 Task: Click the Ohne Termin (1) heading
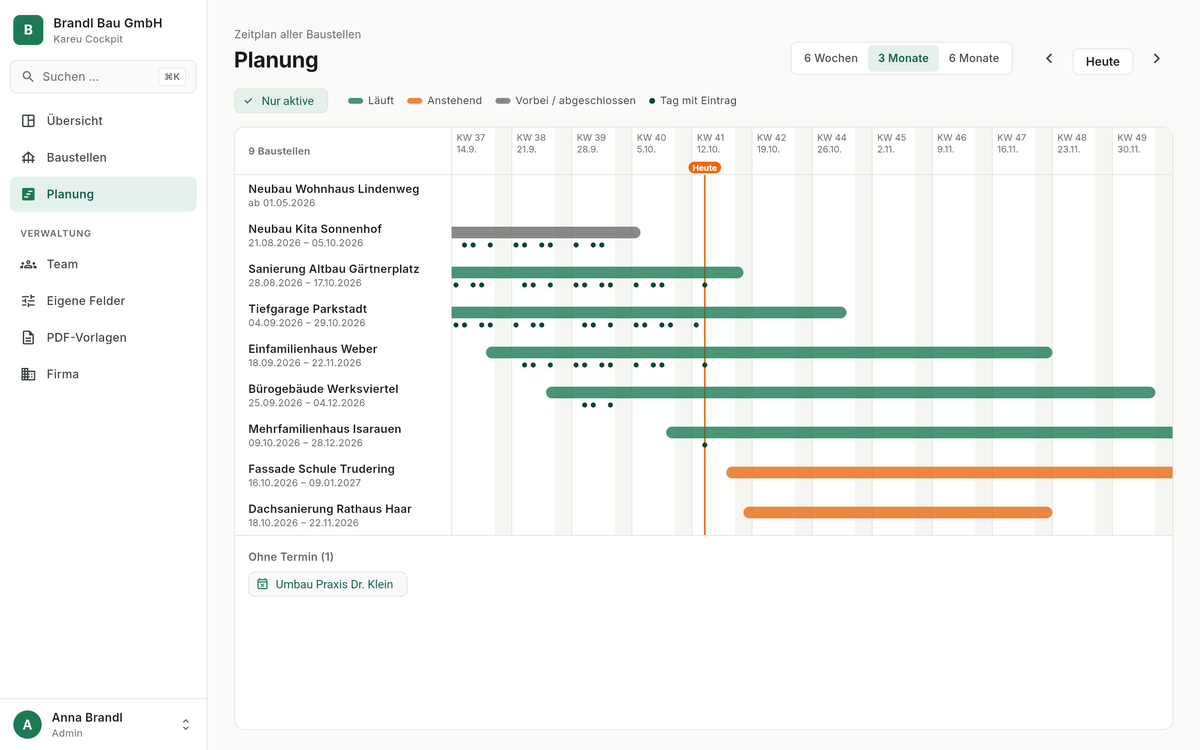[291, 557]
